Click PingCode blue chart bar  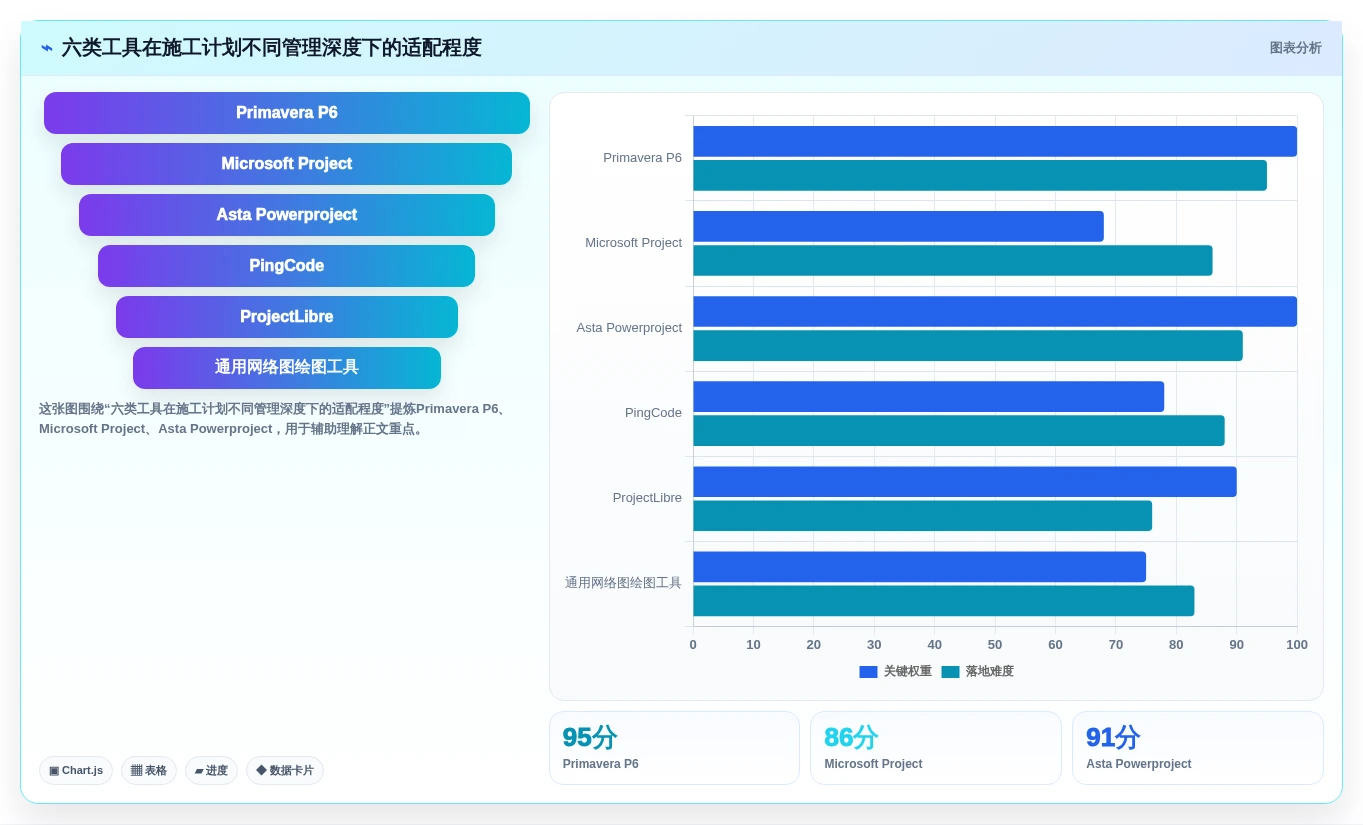tap(929, 396)
